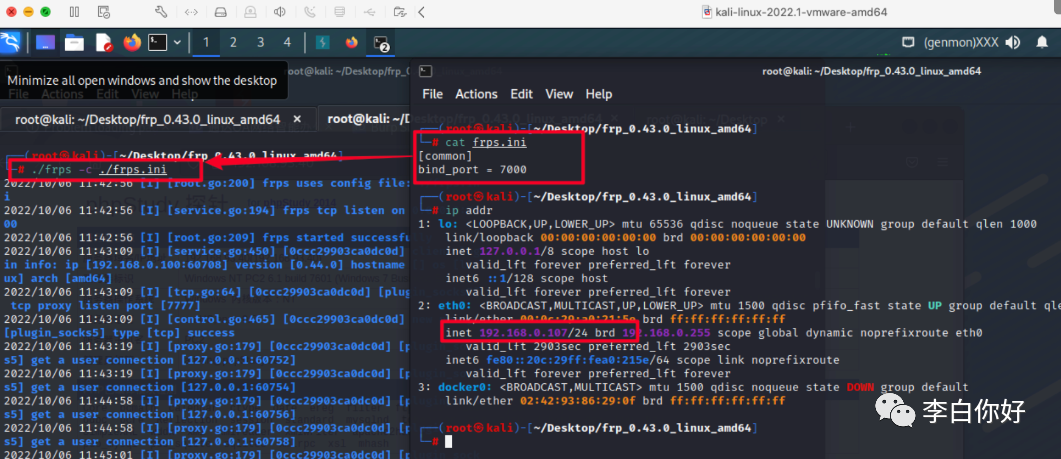
Task: Launch the text editor from Kali panel
Action: coord(104,43)
